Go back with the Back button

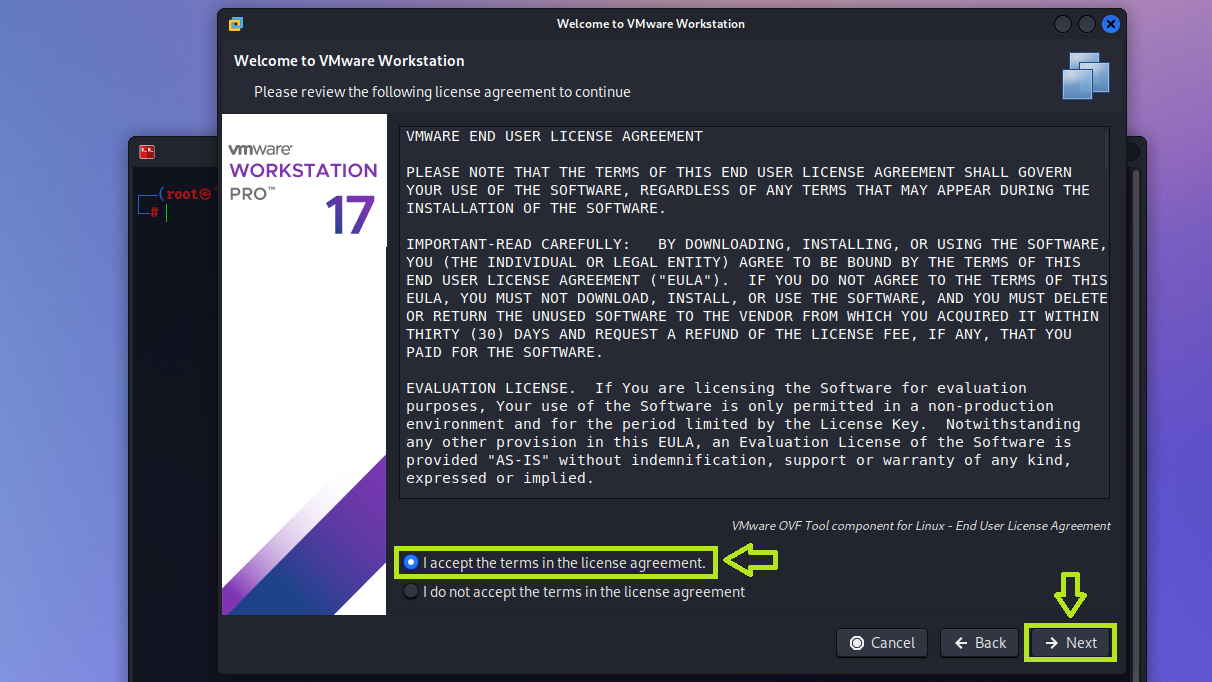[x=979, y=643]
